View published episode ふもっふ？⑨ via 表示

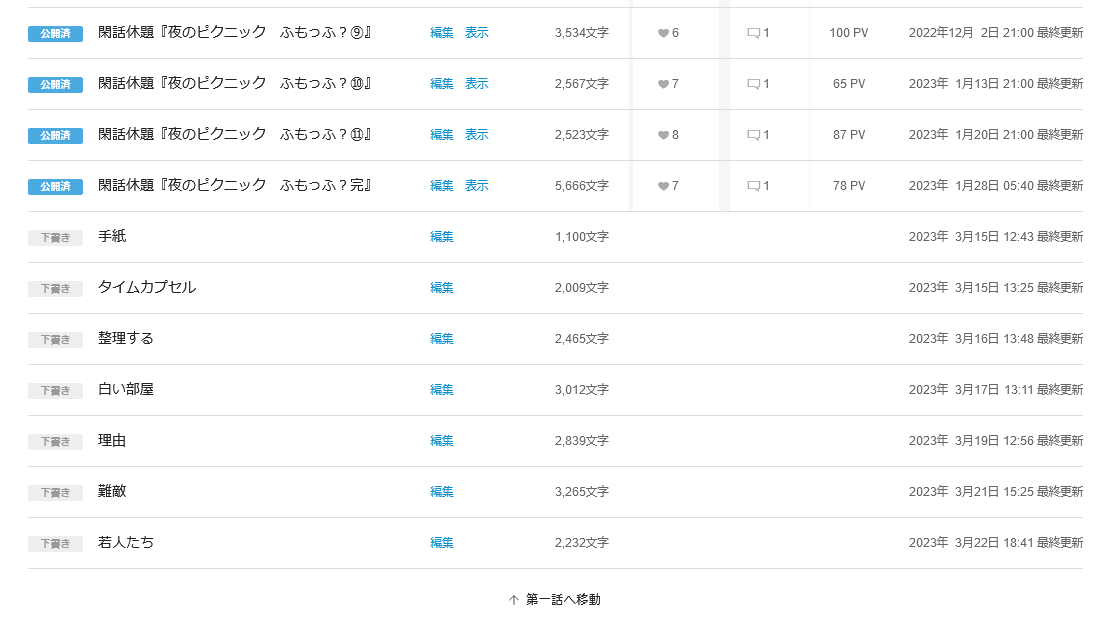(476, 33)
